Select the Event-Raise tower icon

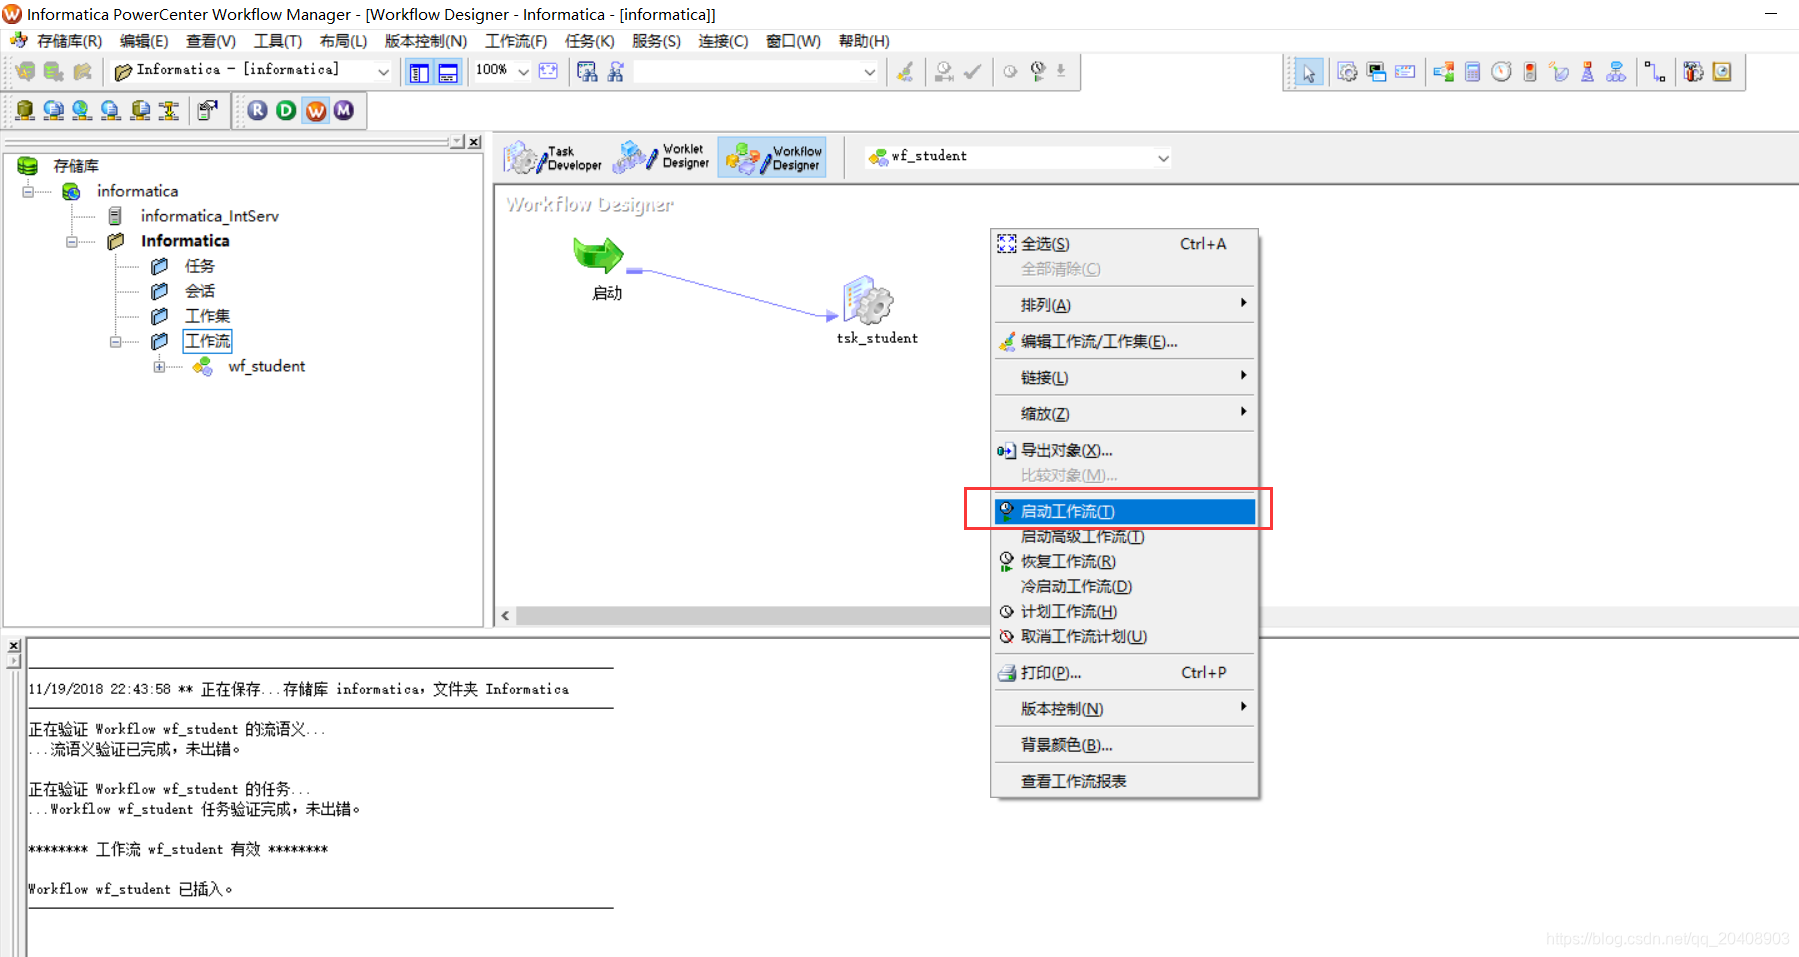click(1587, 72)
